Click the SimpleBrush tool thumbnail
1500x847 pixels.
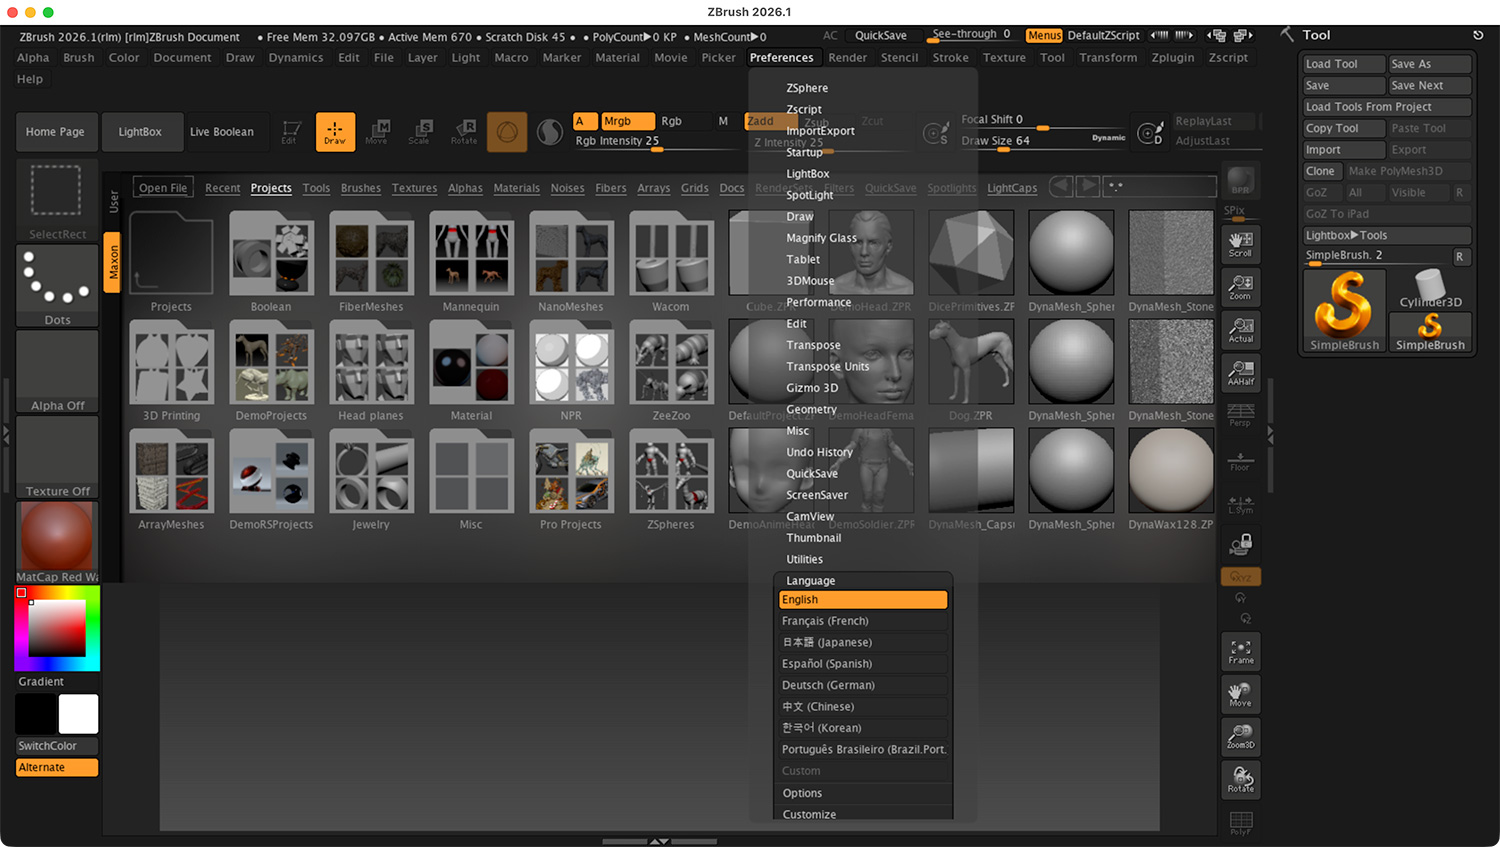tap(1344, 310)
